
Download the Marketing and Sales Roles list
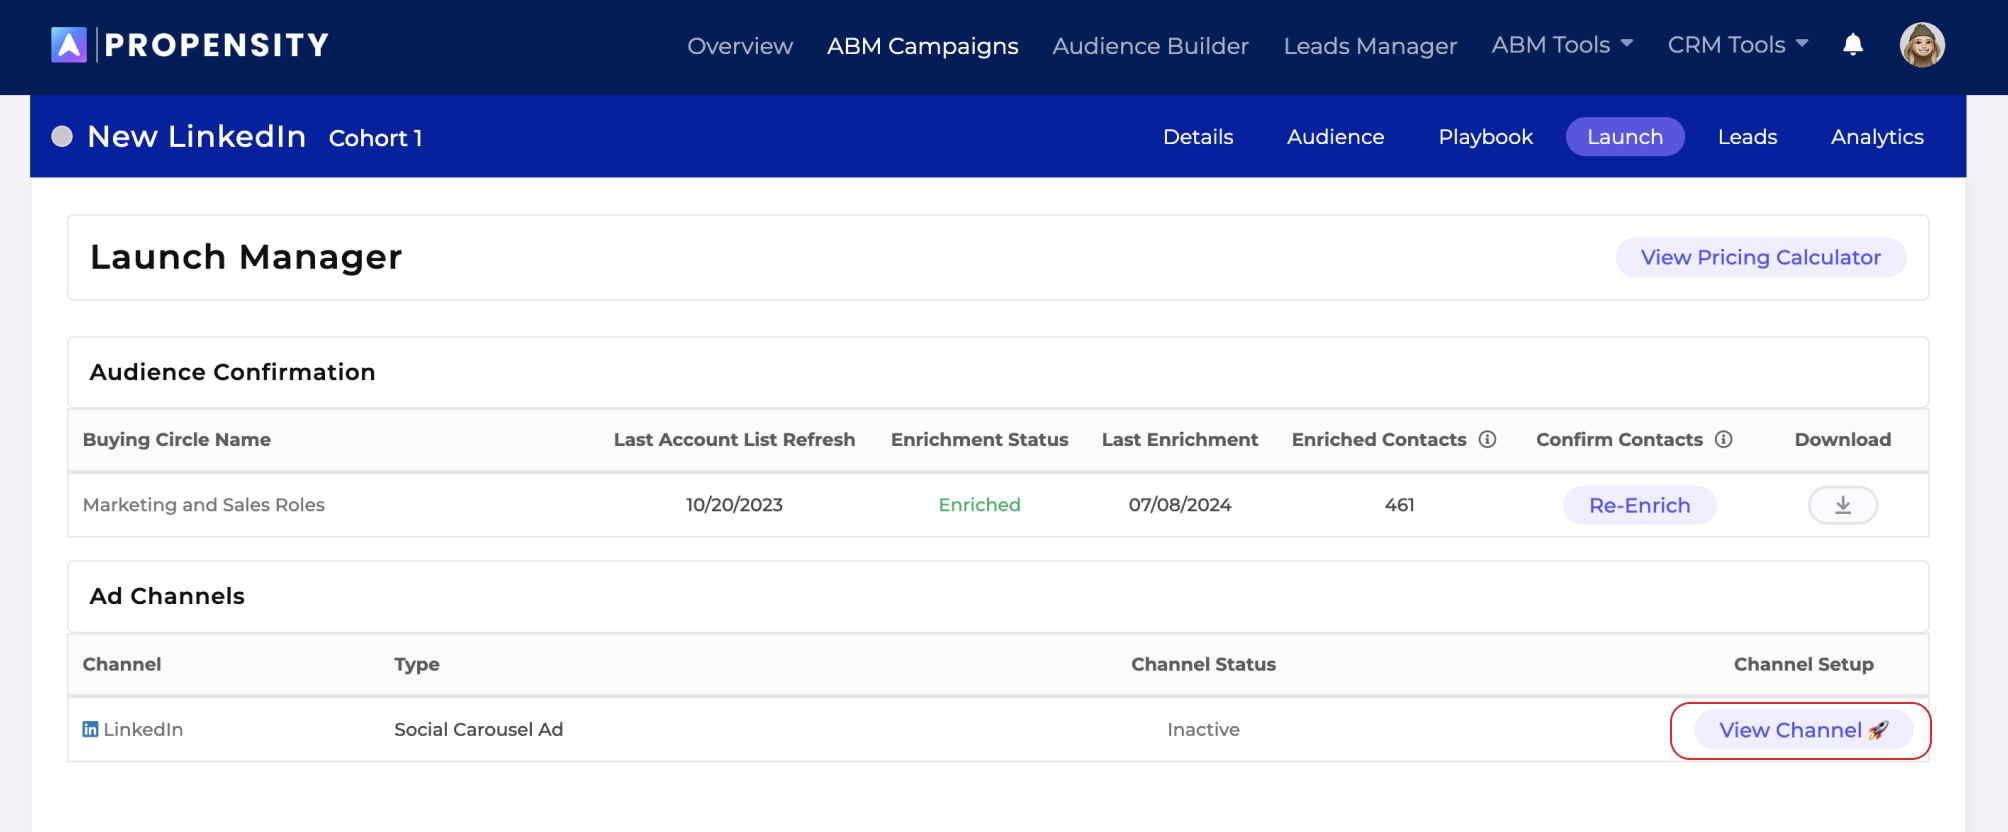tap(1843, 505)
